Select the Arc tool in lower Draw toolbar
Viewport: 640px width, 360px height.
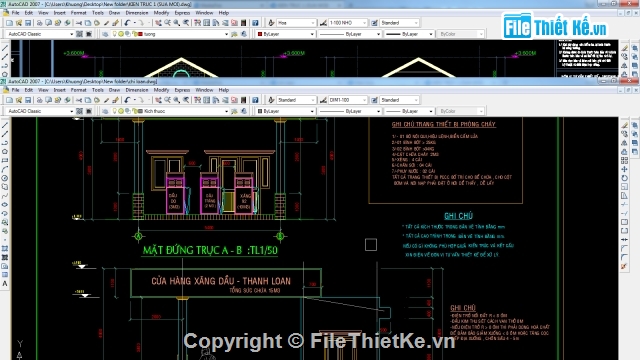[x=5, y=169]
